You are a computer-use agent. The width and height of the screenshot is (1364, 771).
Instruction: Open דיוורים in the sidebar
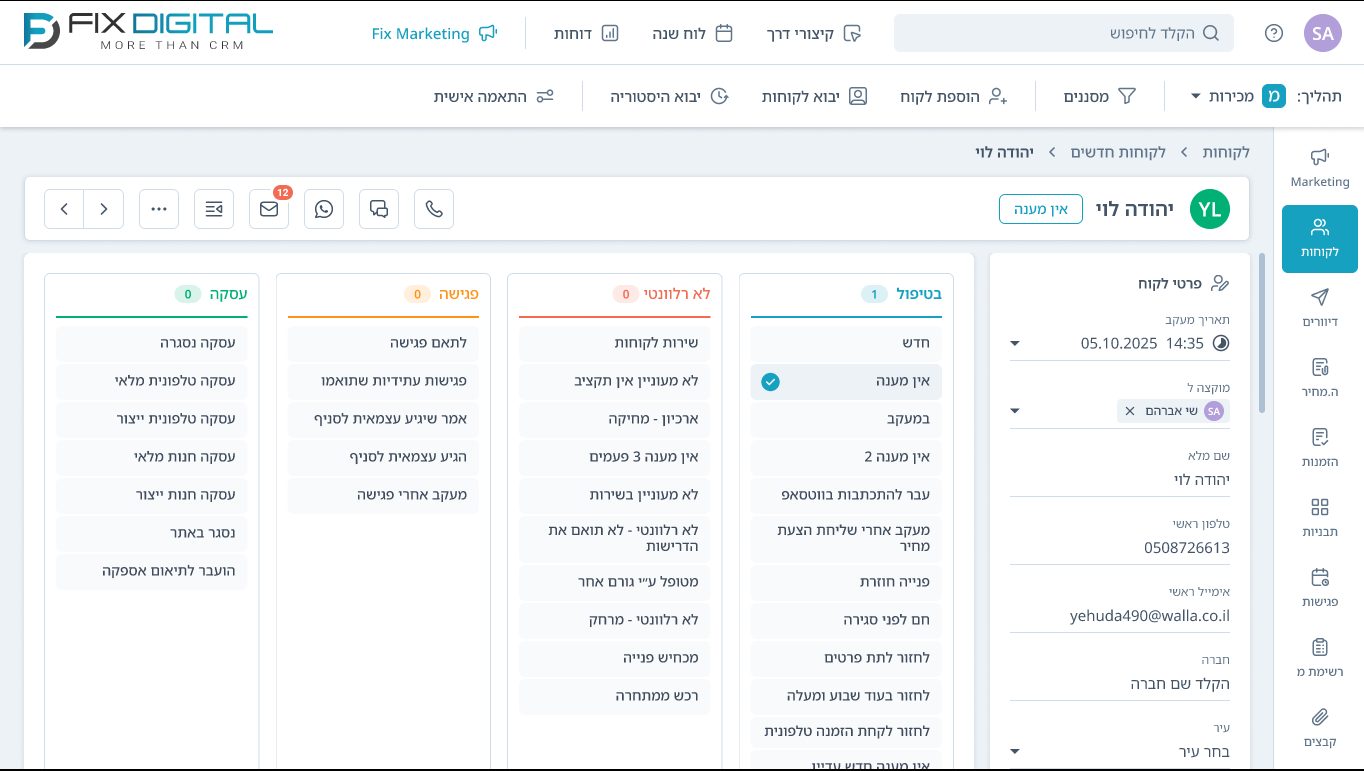pos(1320,308)
